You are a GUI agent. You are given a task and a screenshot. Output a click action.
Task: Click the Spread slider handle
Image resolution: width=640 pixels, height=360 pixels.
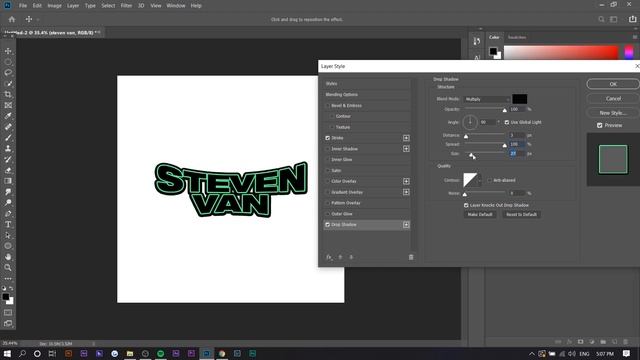(x=504, y=145)
